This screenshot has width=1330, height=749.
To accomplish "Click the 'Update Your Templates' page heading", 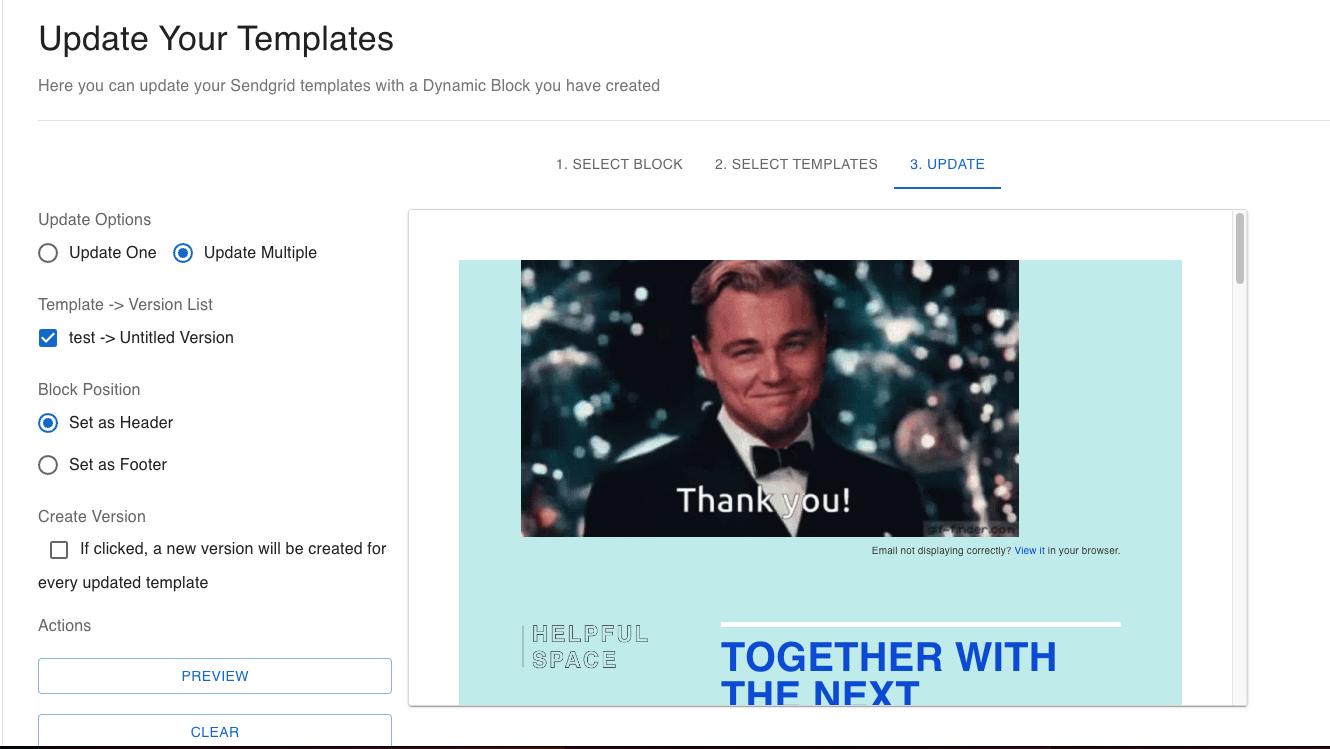I will 216,39.
